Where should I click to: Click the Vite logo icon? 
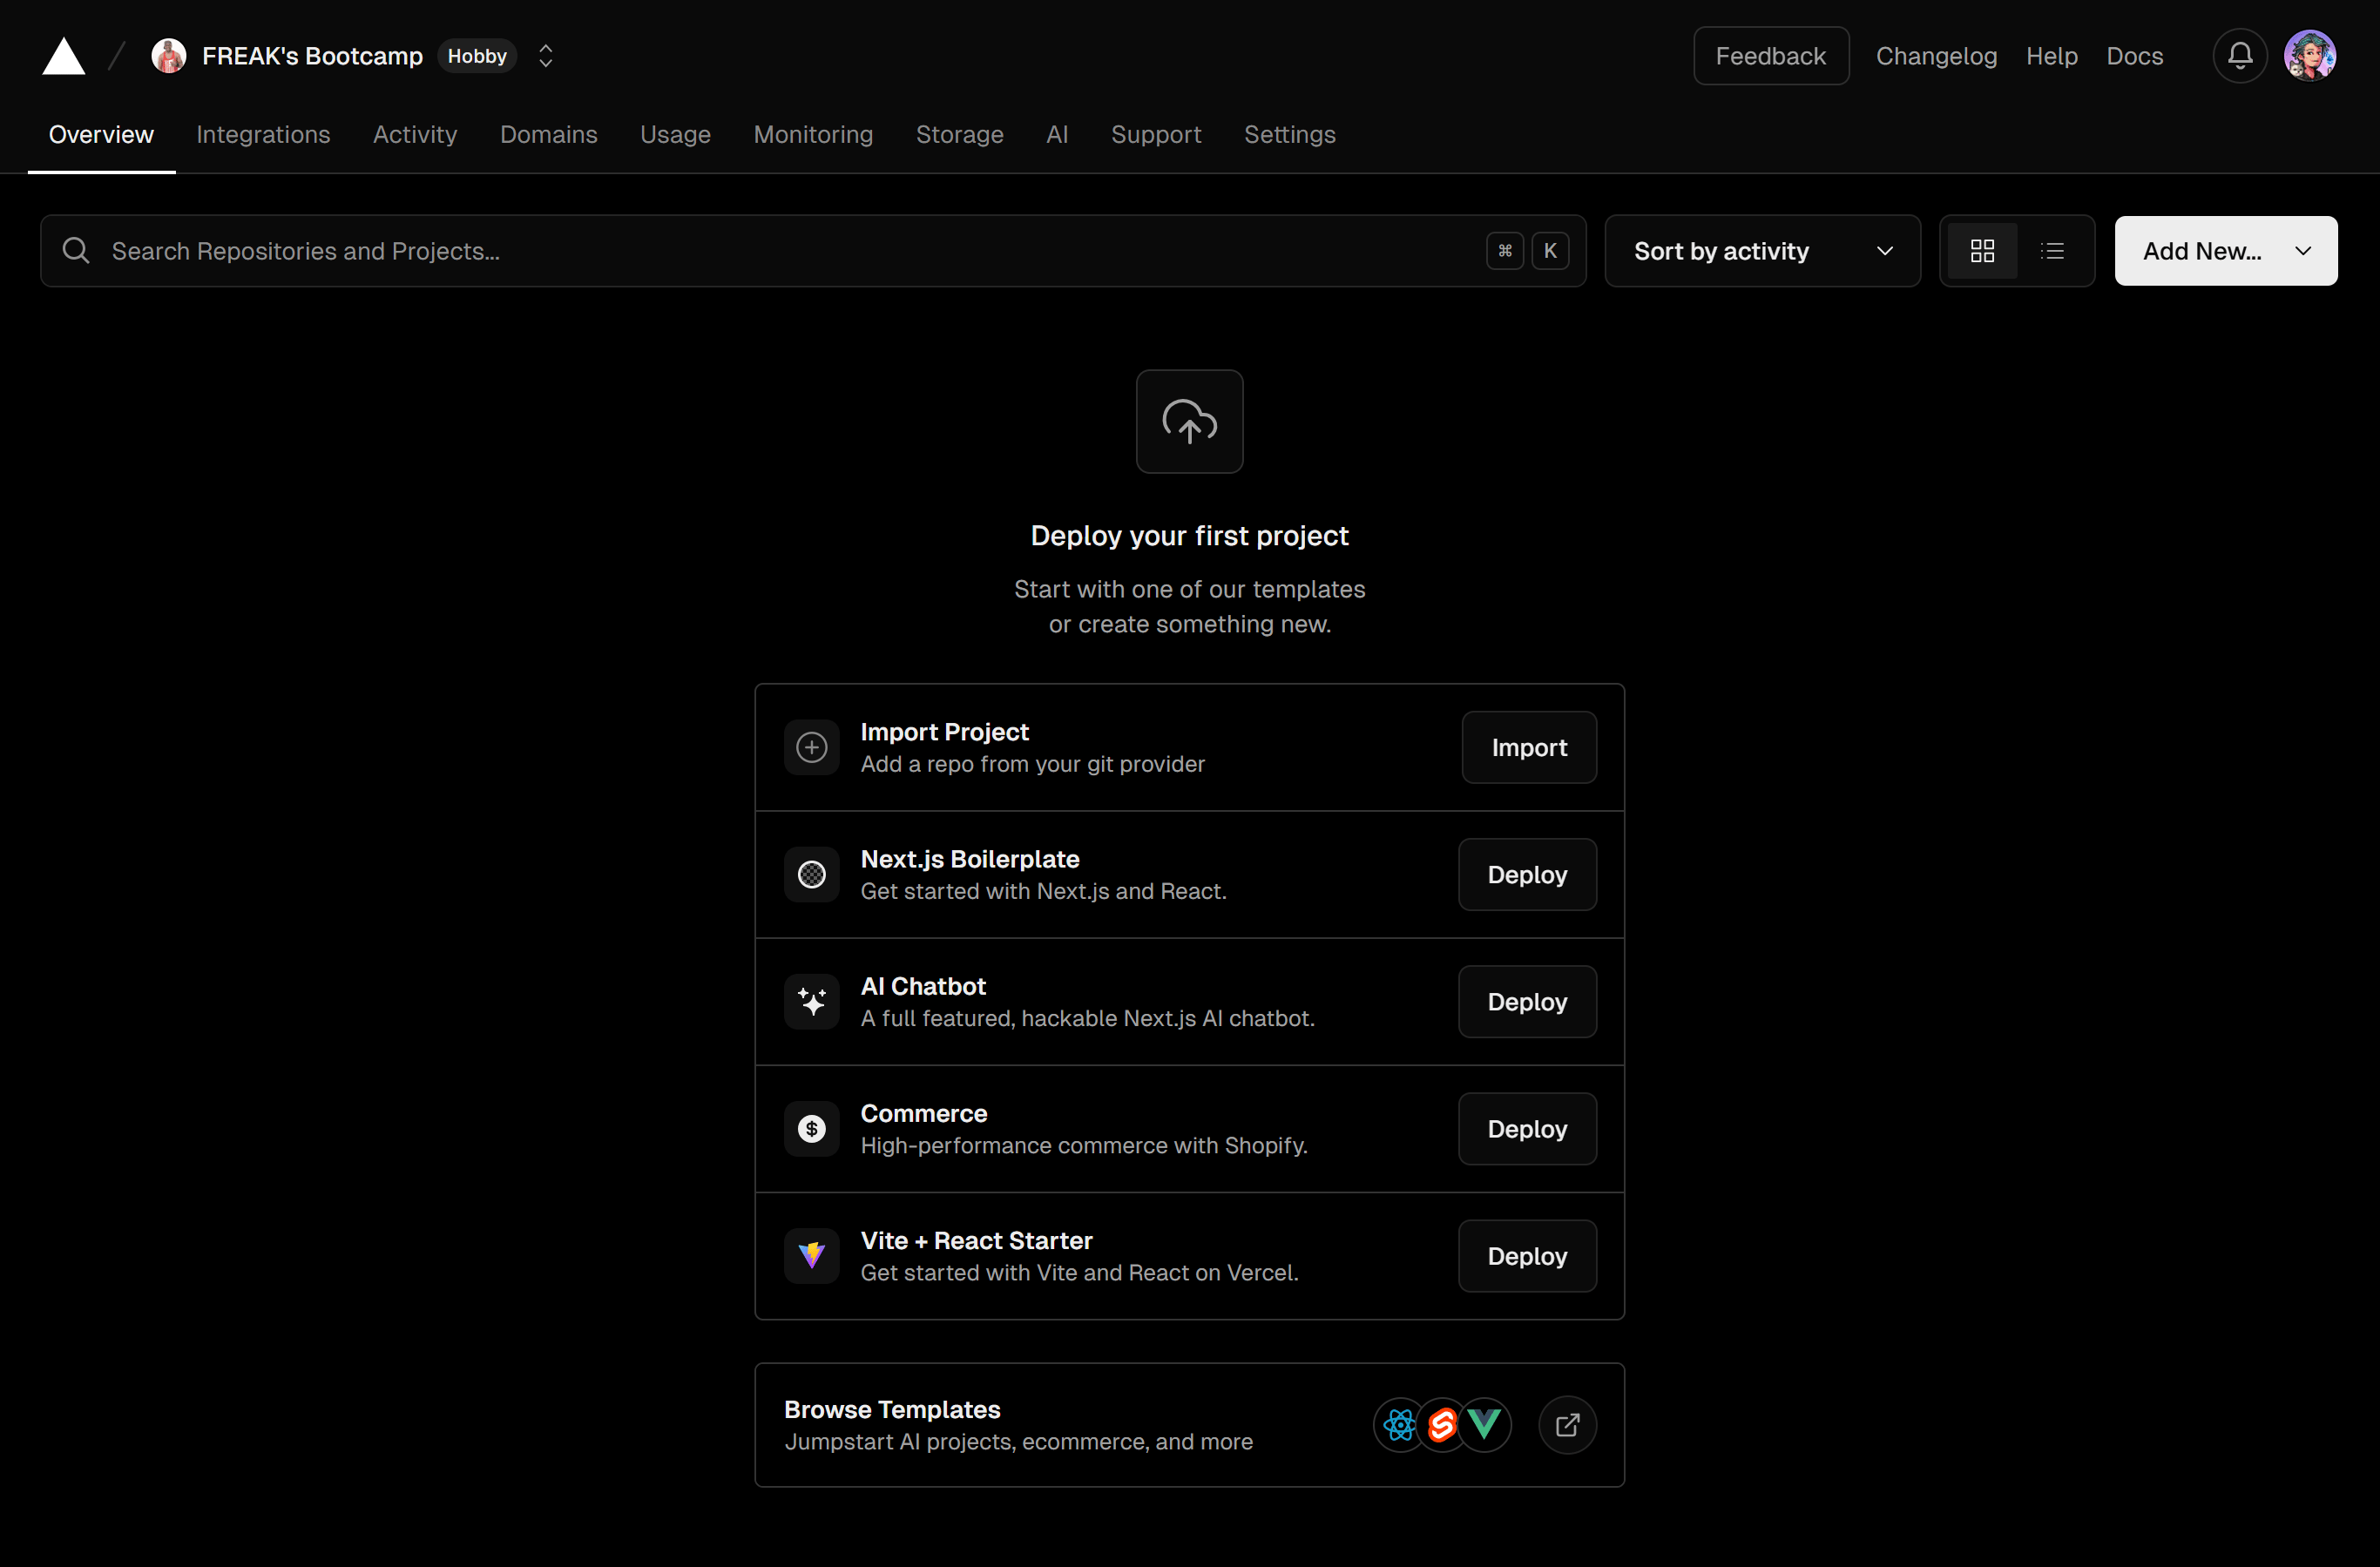pos(811,1255)
